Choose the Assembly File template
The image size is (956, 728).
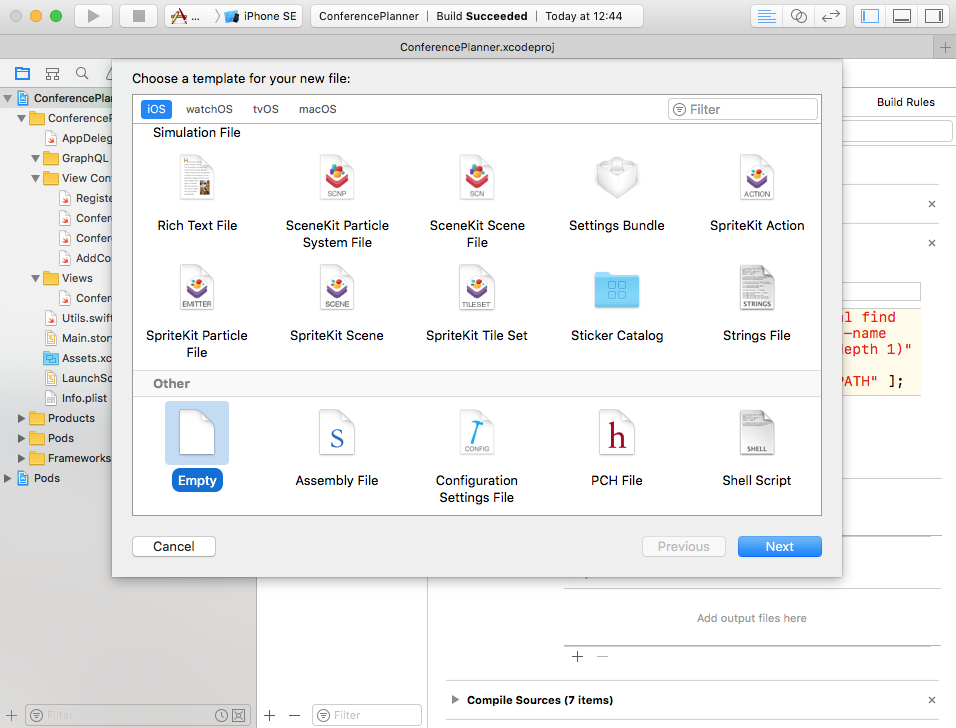[x=337, y=448]
